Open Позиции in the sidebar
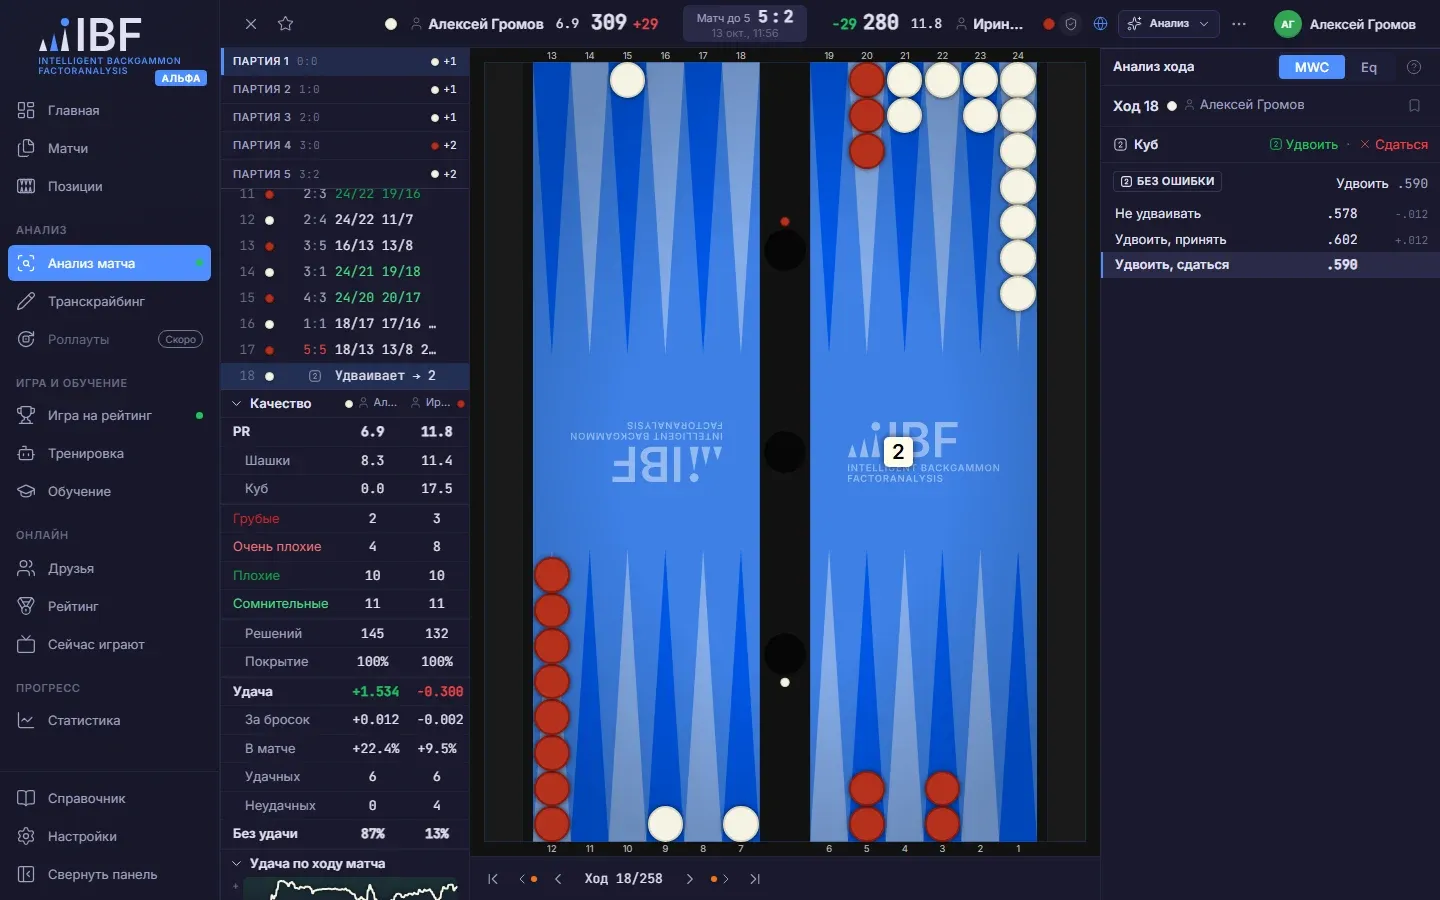The image size is (1440, 900). (x=110, y=186)
